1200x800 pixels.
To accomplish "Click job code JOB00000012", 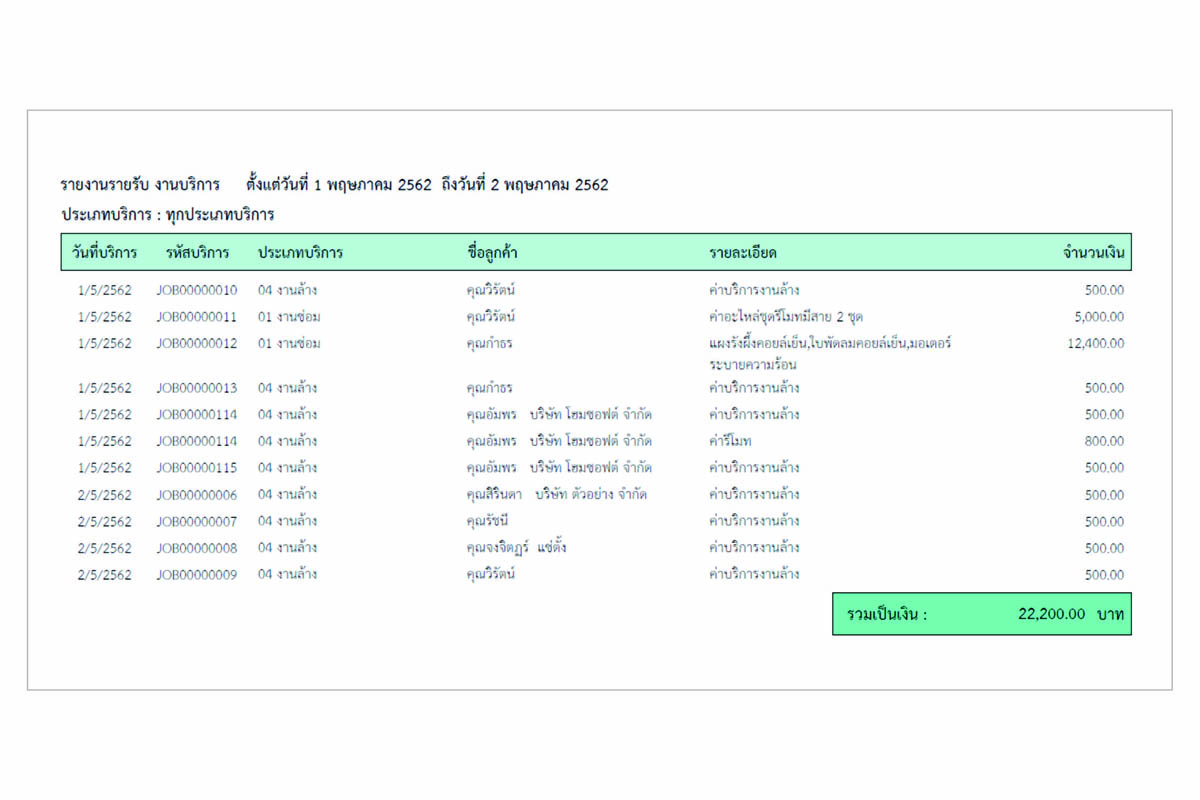I will click(x=197, y=344).
